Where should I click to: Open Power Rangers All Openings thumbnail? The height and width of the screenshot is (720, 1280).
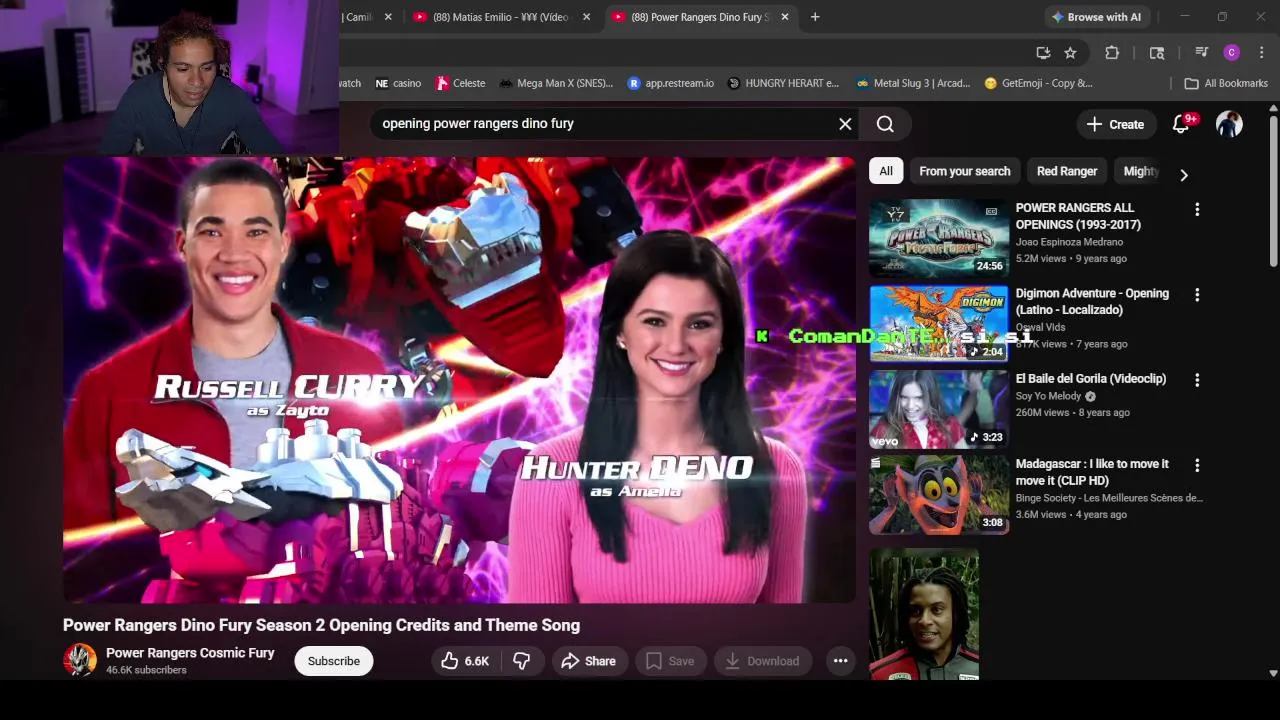[939, 237]
